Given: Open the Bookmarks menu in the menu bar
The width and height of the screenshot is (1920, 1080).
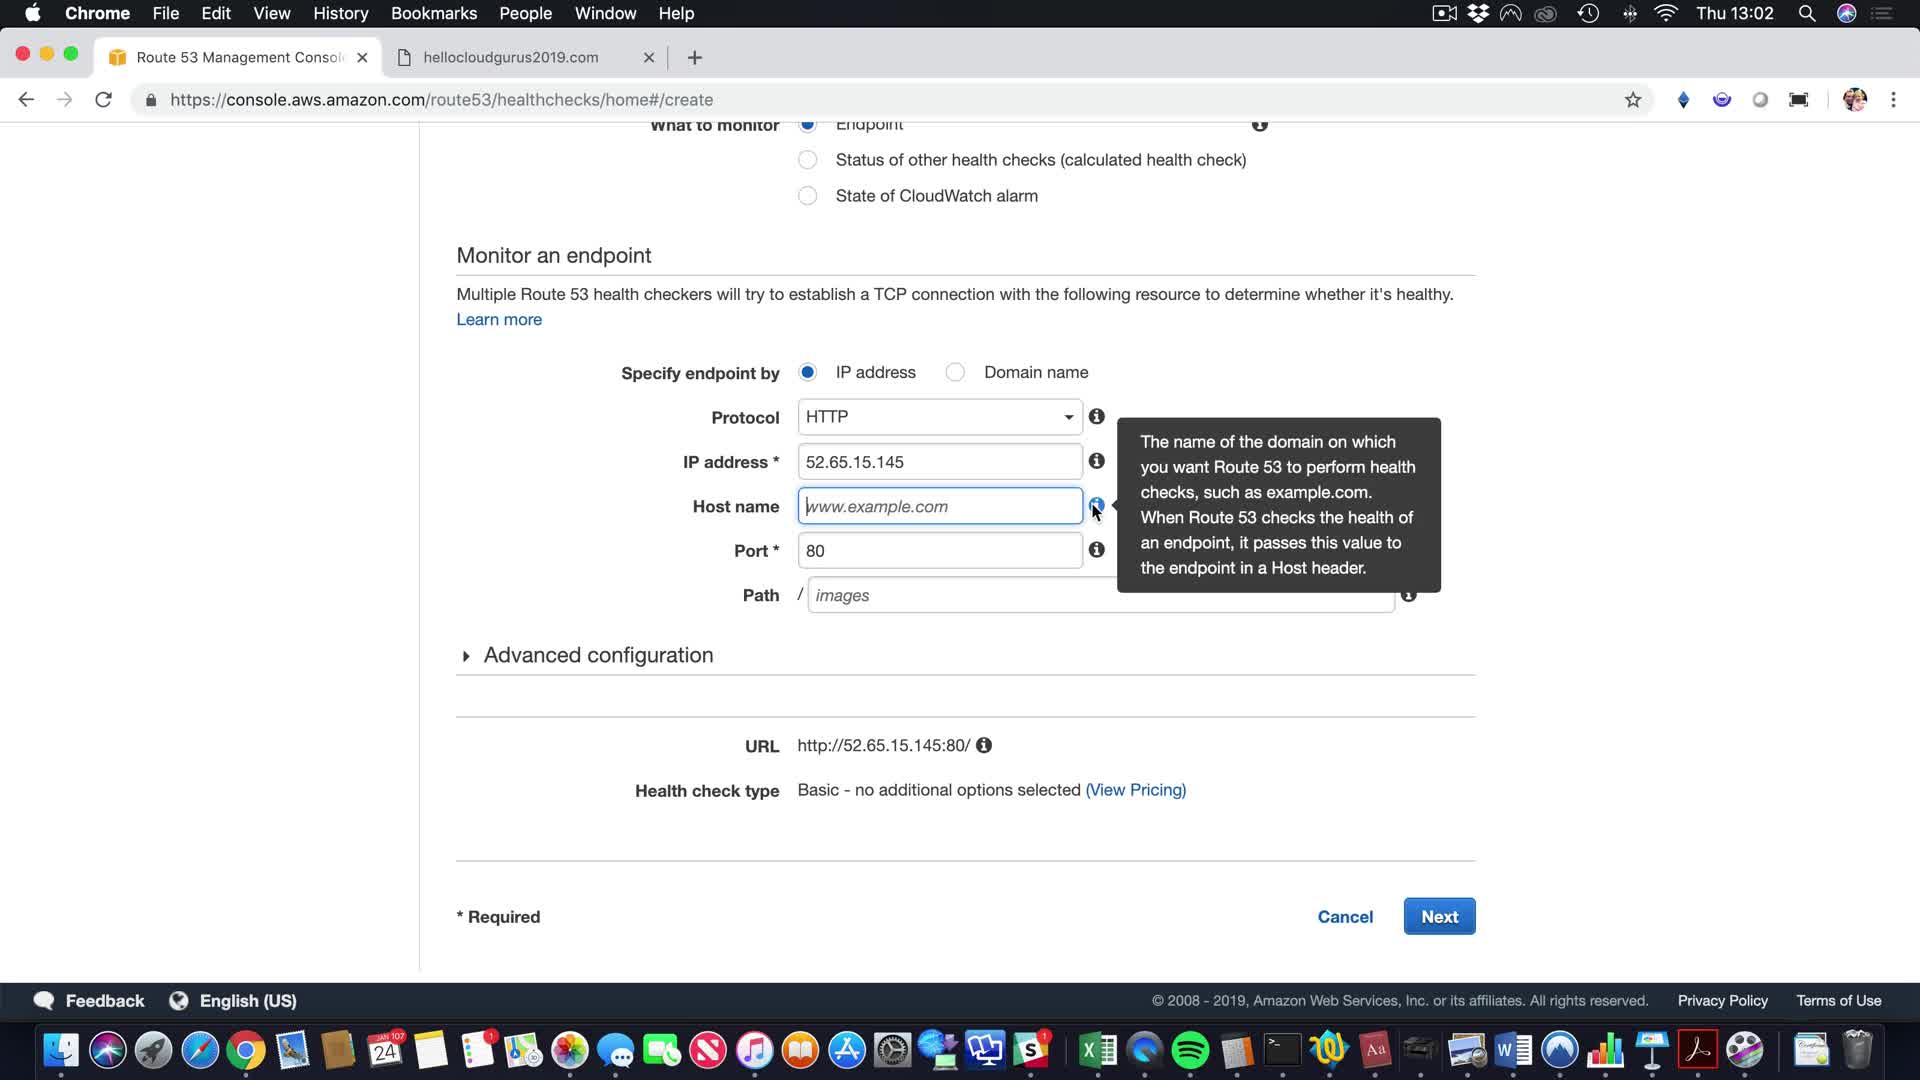Looking at the screenshot, I should [x=433, y=13].
